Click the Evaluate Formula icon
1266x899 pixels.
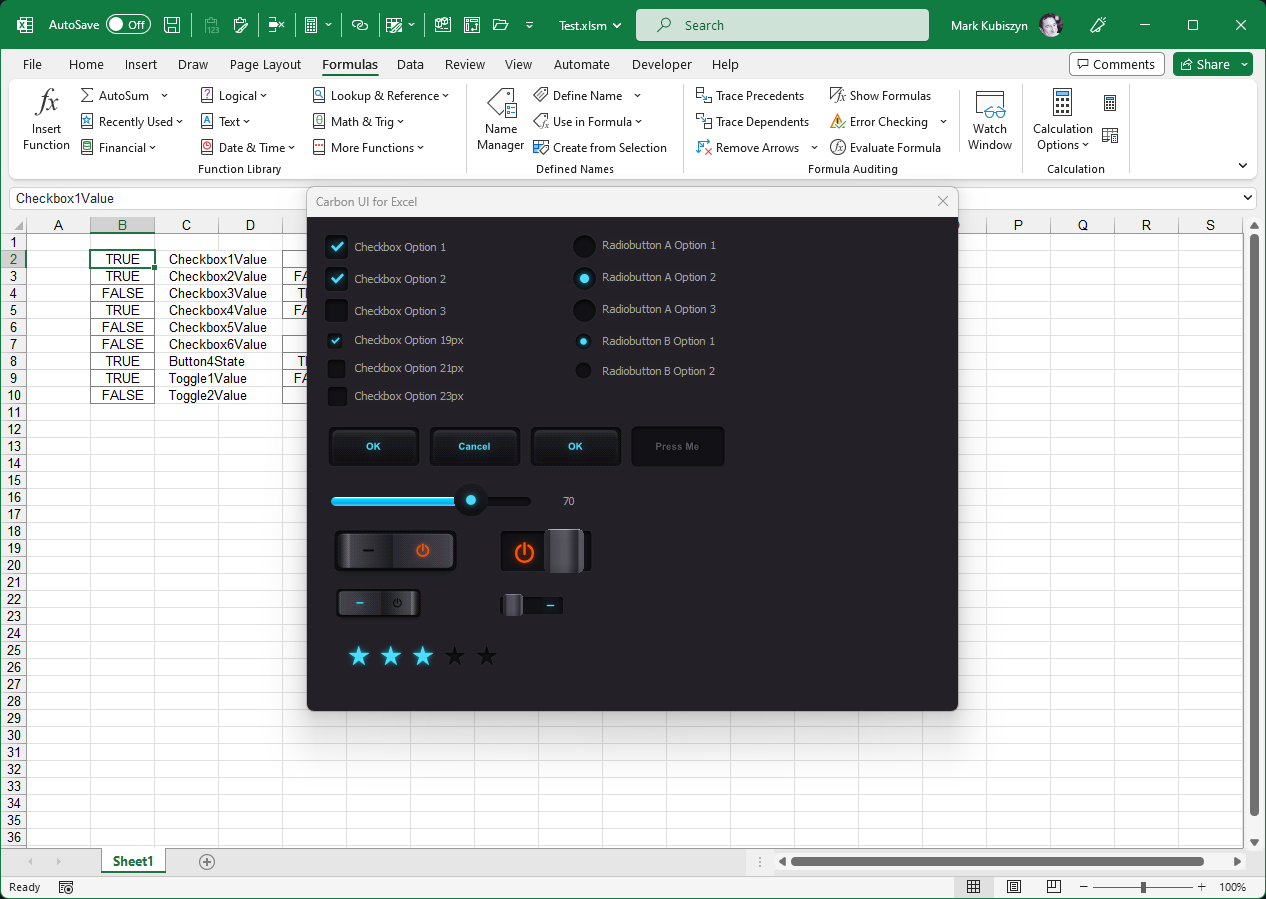click(838, 148)
